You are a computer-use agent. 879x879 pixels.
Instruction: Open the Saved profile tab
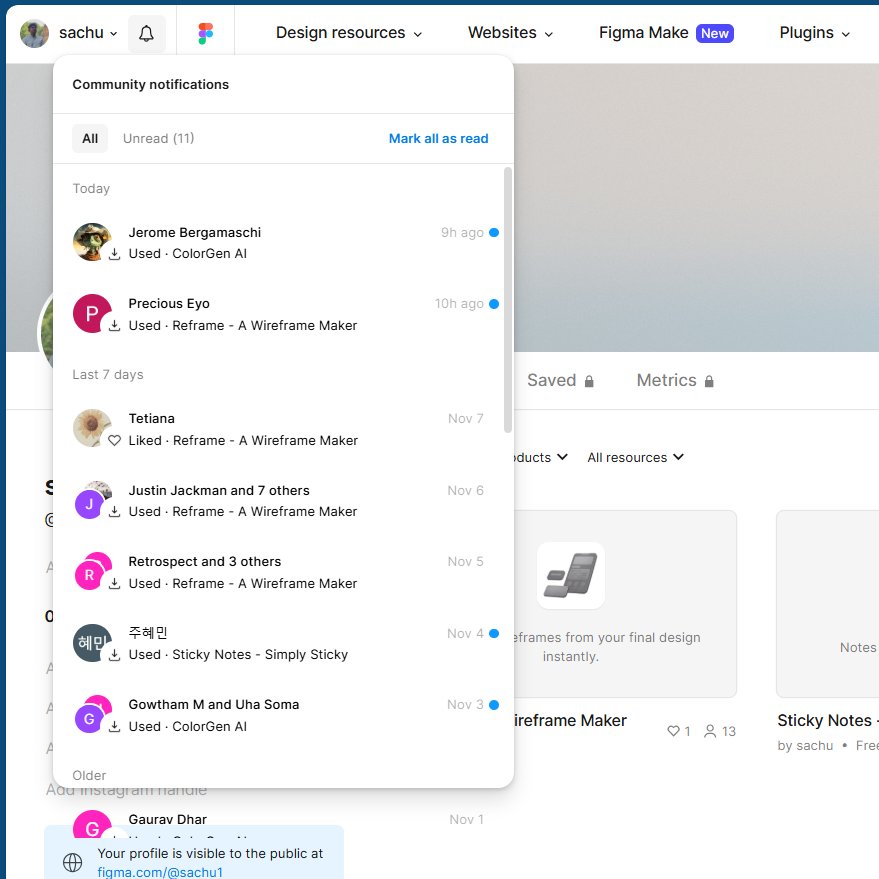560,381
